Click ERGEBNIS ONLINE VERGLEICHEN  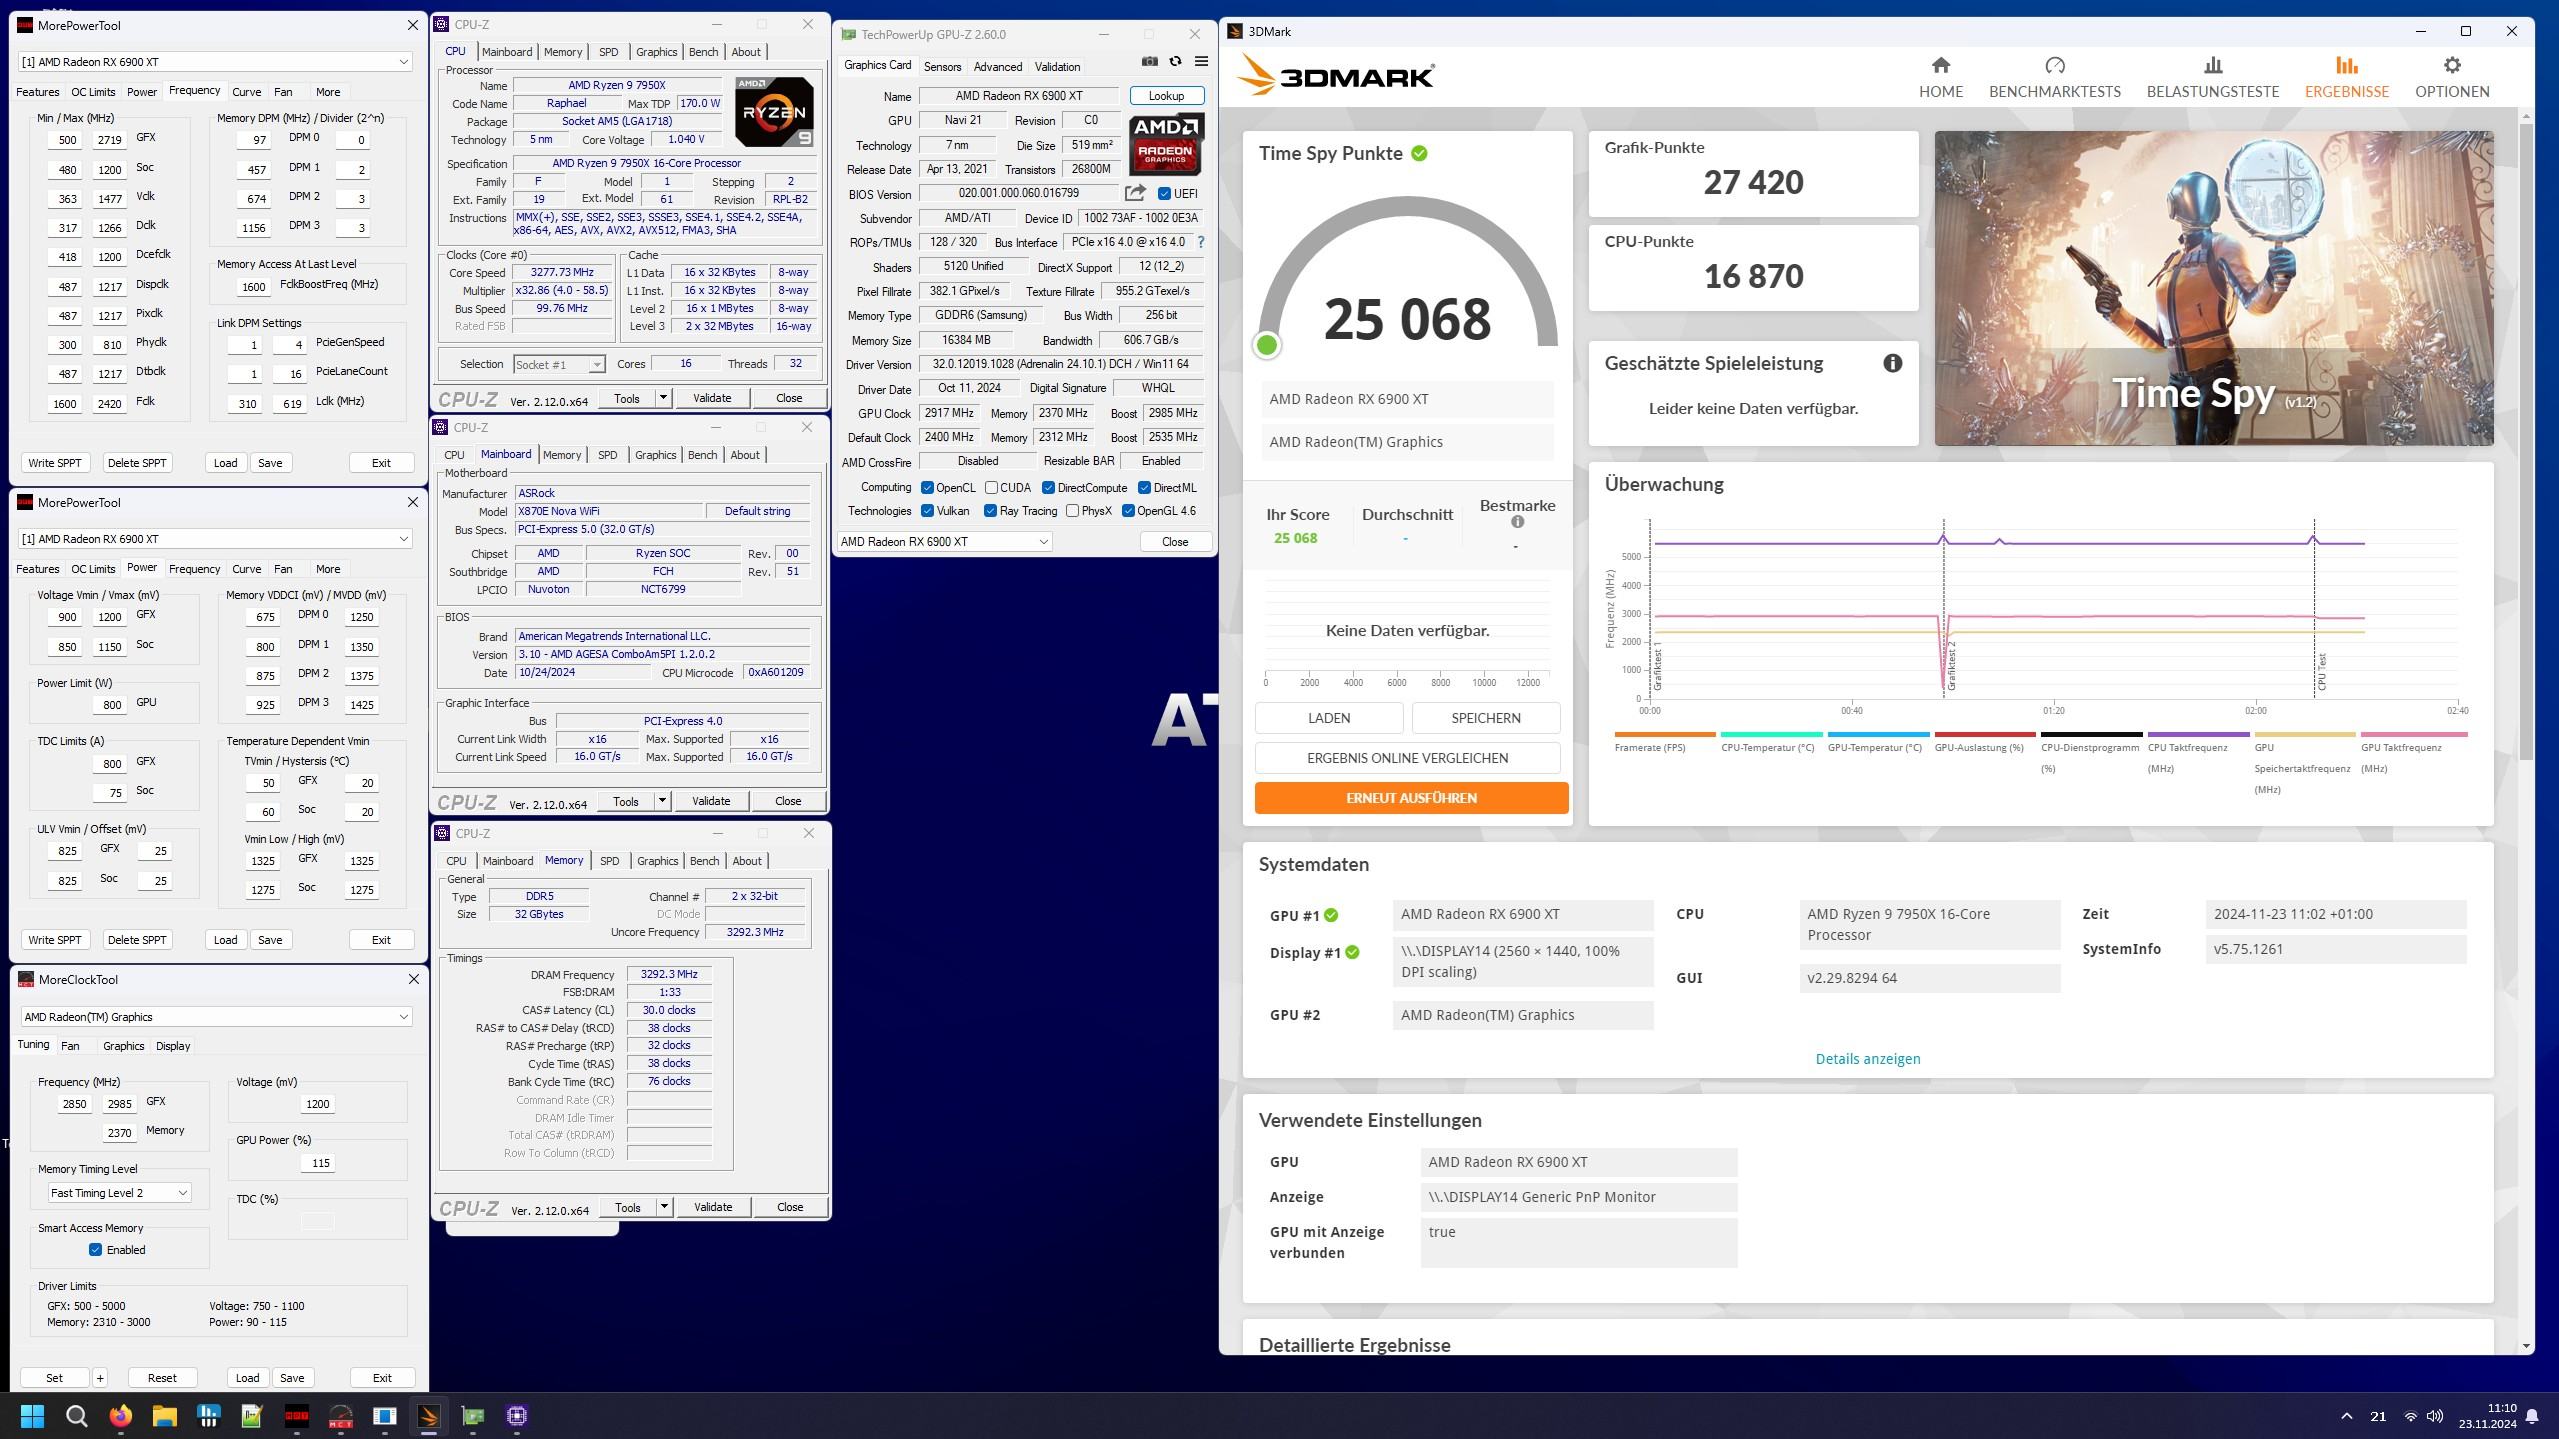point(1407,758)
